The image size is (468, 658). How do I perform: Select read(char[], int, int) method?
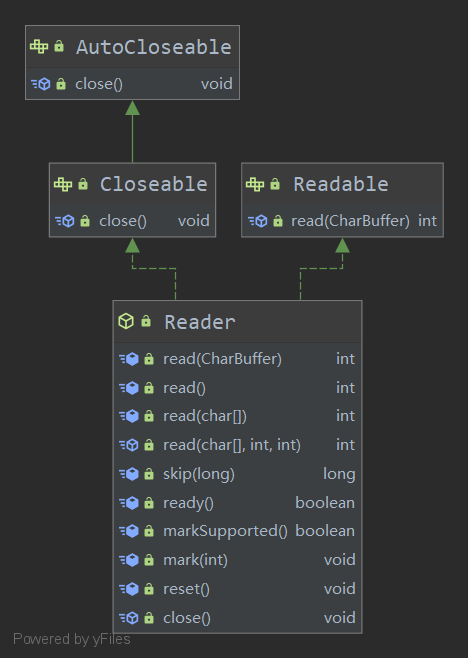pyautogui.click(x=232, y=445)
